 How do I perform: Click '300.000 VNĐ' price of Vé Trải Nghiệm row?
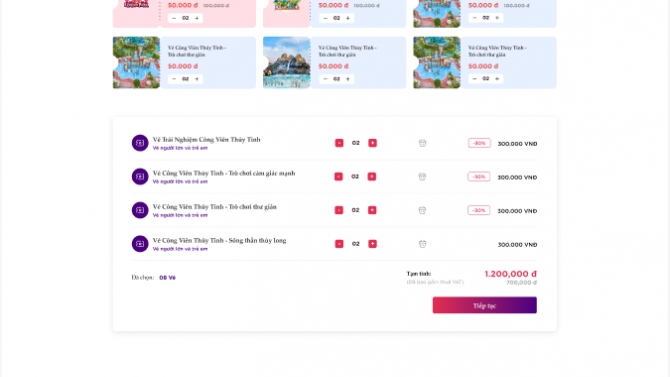(x=517, y=144)
